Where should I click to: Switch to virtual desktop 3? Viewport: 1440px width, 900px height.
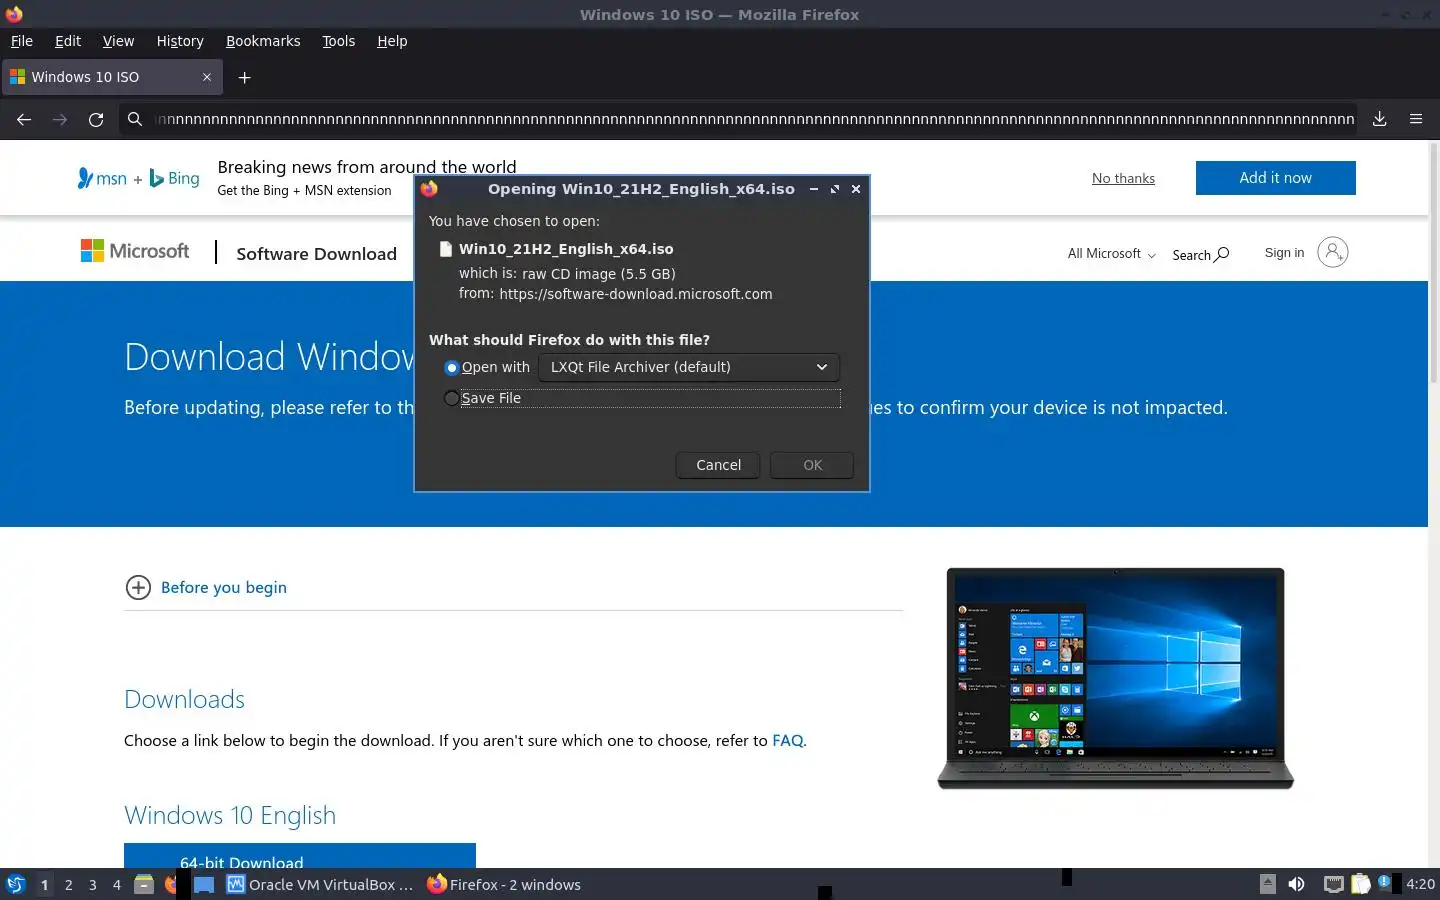click(x=92, y=884)
